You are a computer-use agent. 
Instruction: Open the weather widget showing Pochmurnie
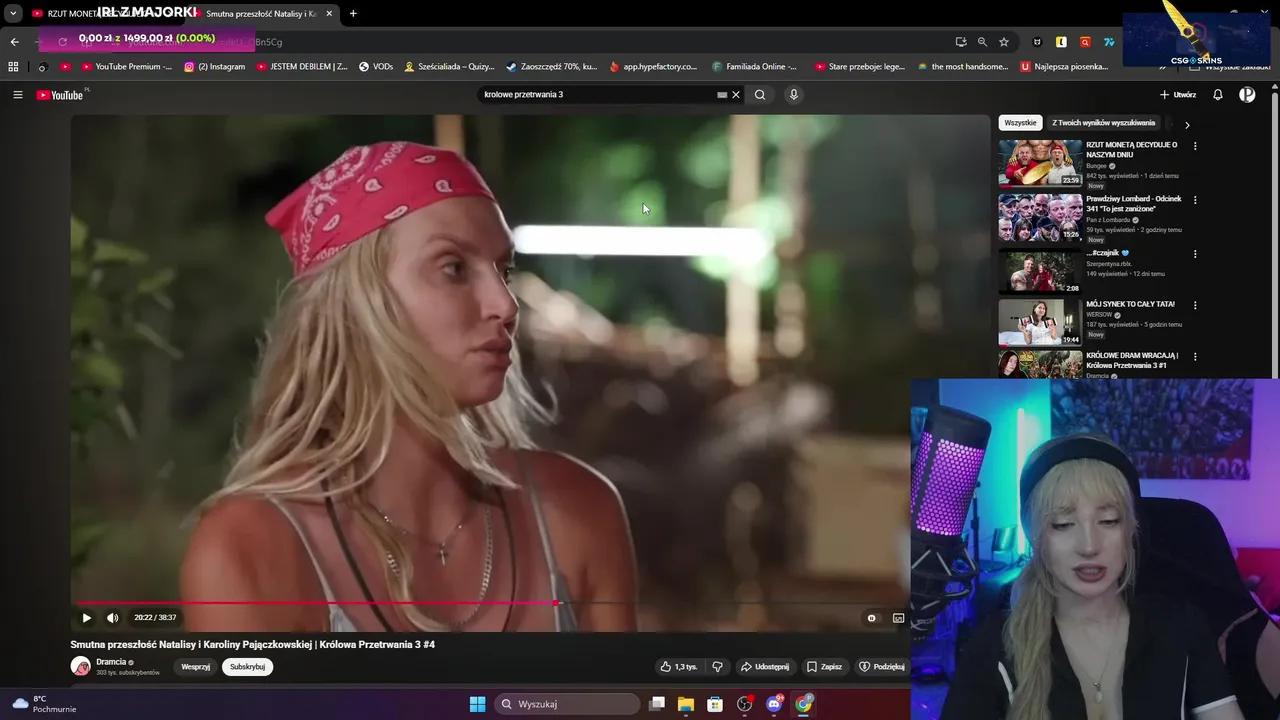[x=44, y=704]
